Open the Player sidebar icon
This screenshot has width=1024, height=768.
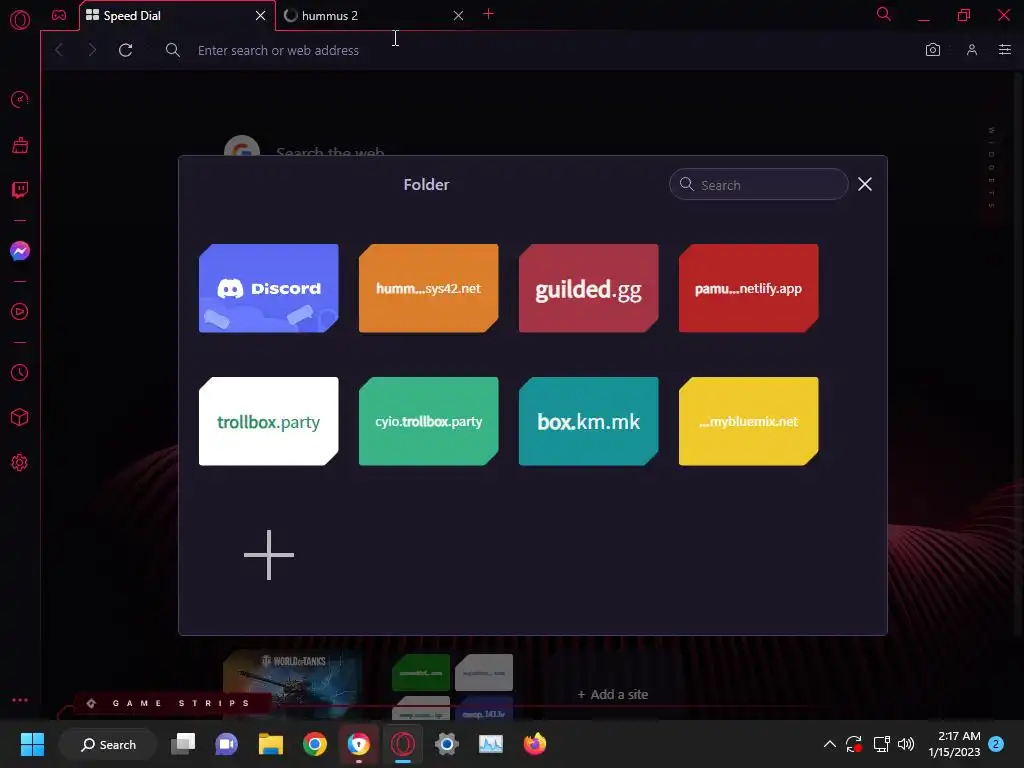point(20,312)
